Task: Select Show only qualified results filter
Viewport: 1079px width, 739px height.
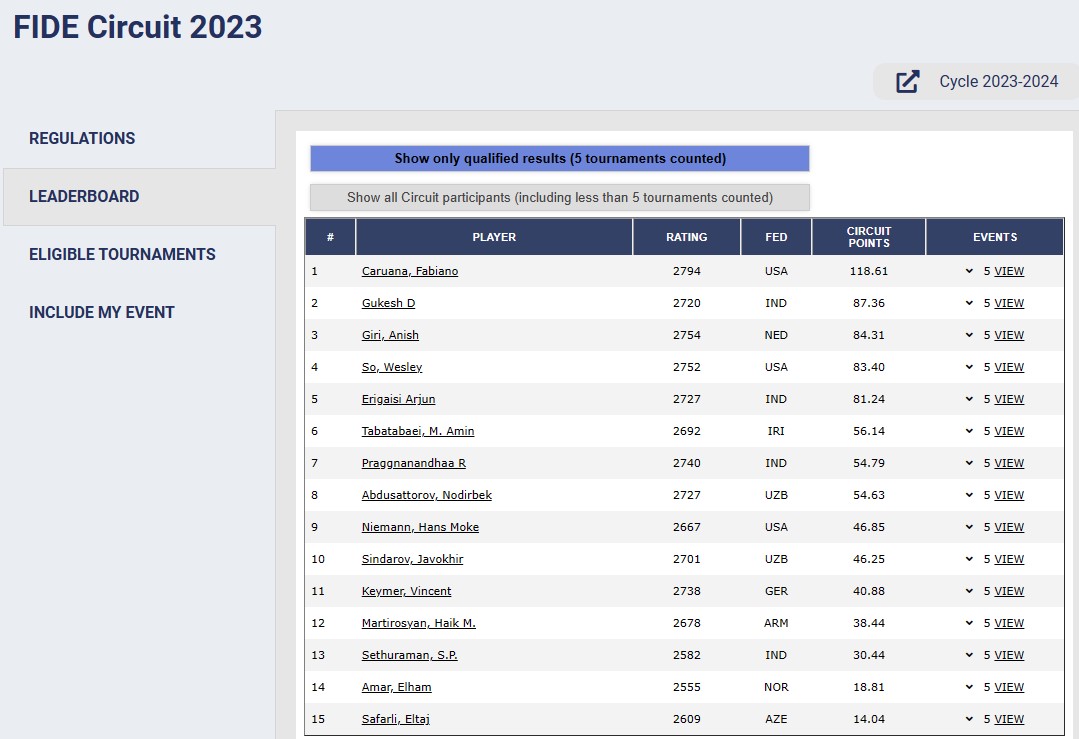Action: coord(559,159)
